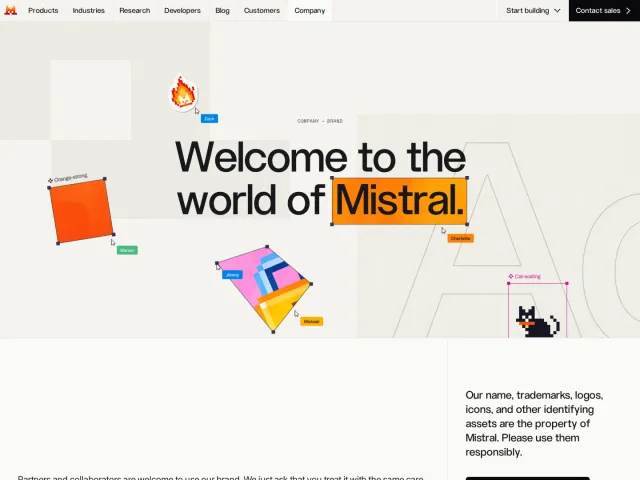Click the orange highlighted Mistral. word

(400, 201)
